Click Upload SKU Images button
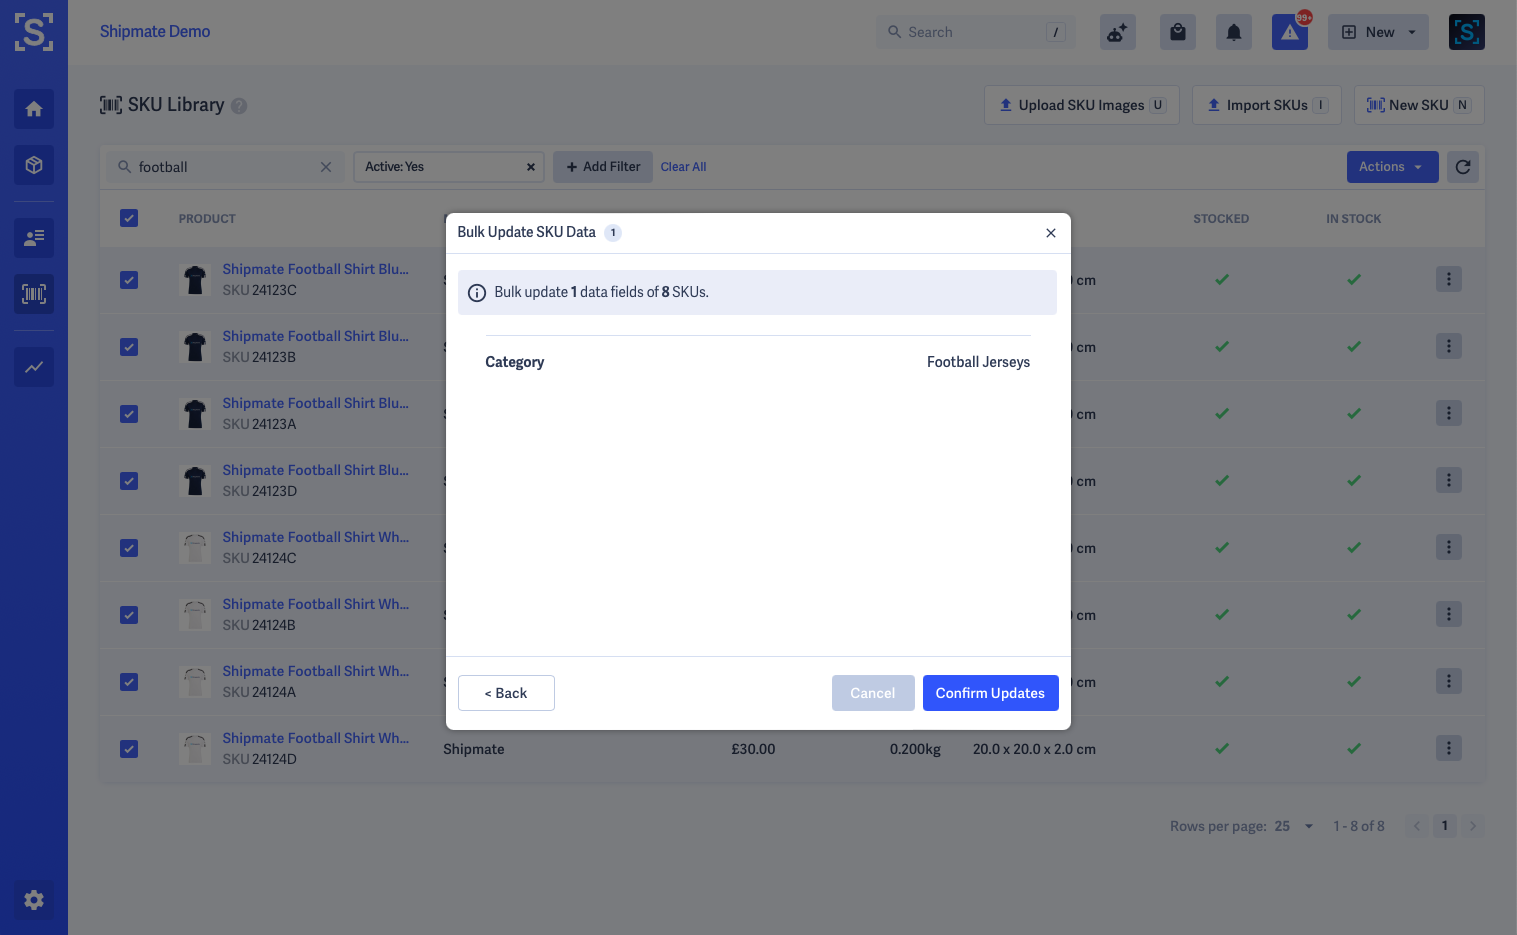This screenshot has height=935, width=1517. point(1082,105)
